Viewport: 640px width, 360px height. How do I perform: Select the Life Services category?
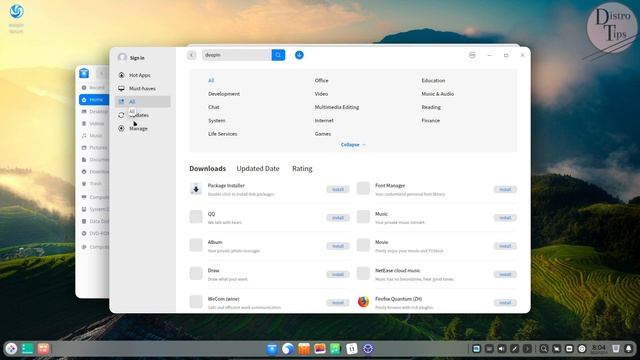click(x=222, y=134)
